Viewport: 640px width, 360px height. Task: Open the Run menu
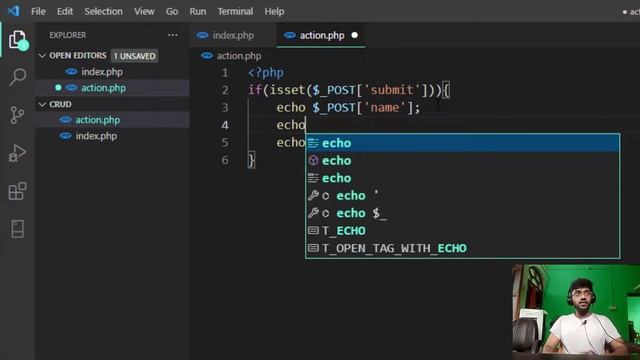tap(198, 11)
